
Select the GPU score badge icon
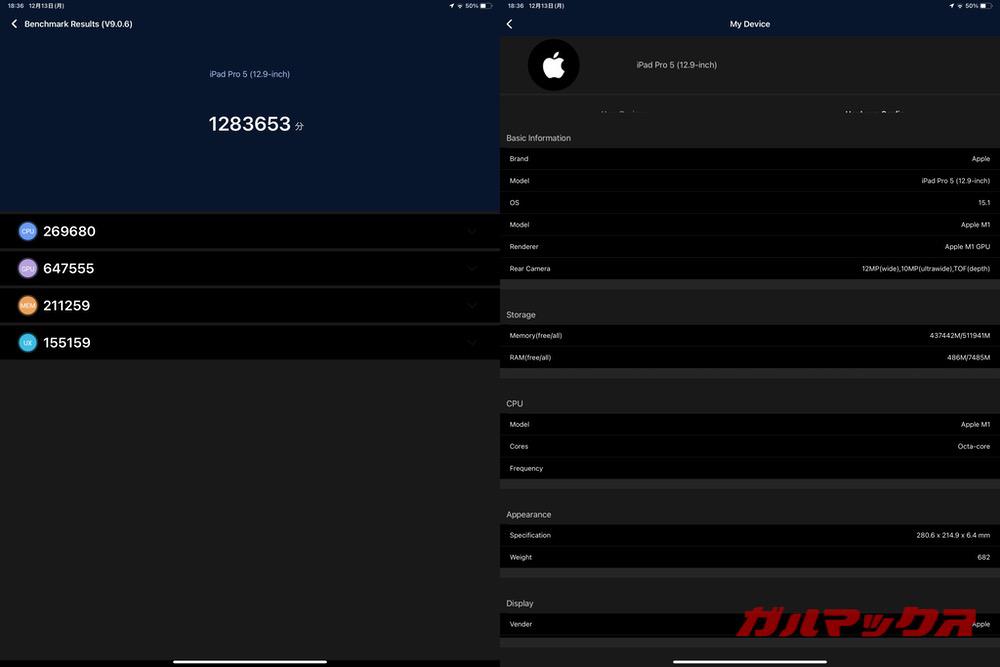click(x=27, y=268)
